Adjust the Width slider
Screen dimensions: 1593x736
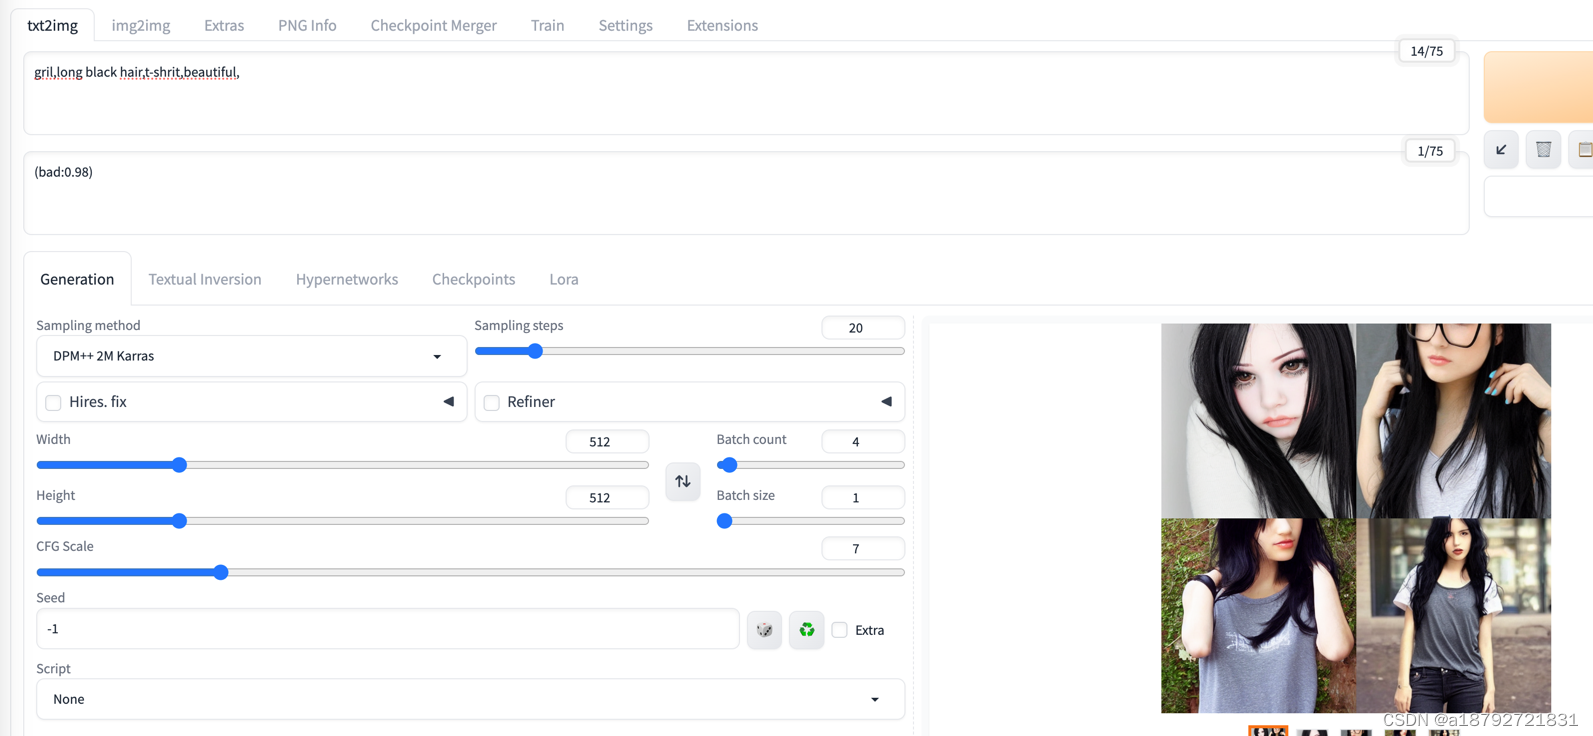point(342,465)
